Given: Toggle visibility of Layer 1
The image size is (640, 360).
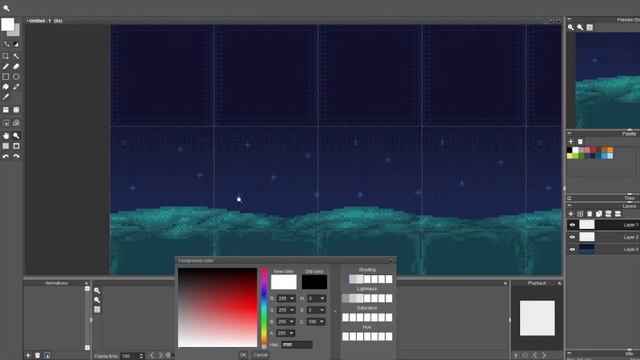Looking at the screenshot, I should click(x=572, y=225).
